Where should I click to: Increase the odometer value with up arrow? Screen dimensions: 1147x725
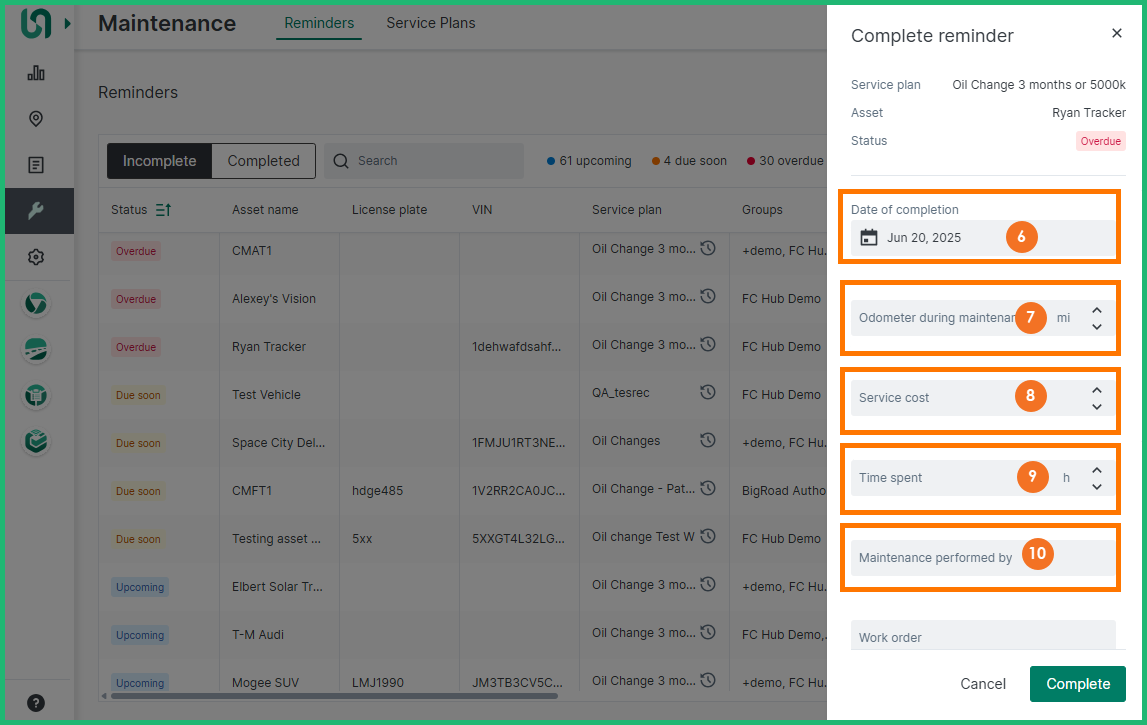(1097, 310)
